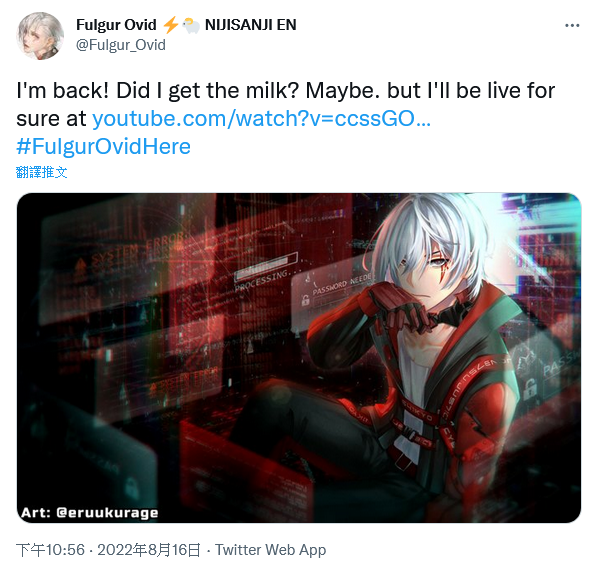Open the attached artwork image
598x576 pixels.
(x=299, y=358)
